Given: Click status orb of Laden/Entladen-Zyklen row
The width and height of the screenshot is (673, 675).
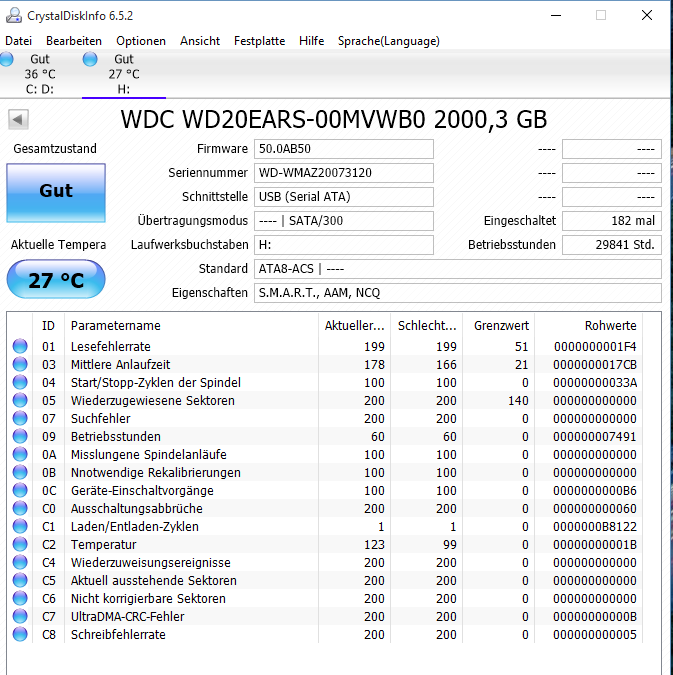Looking at the screenshot, I should point(20,526).
